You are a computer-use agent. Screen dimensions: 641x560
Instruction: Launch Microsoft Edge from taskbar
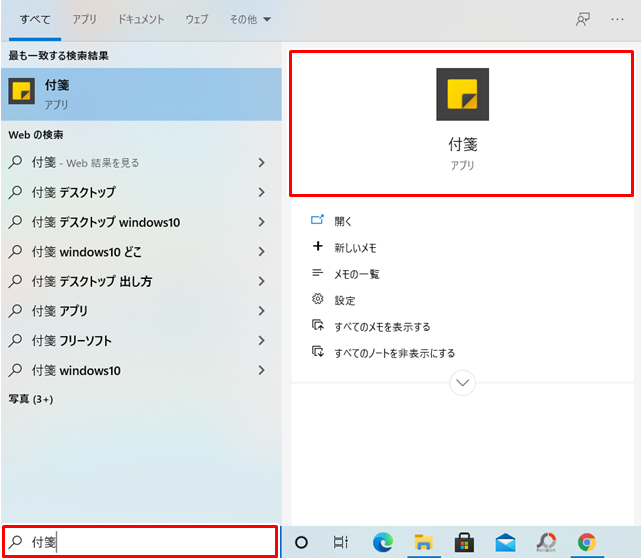(x=383, y=542)
